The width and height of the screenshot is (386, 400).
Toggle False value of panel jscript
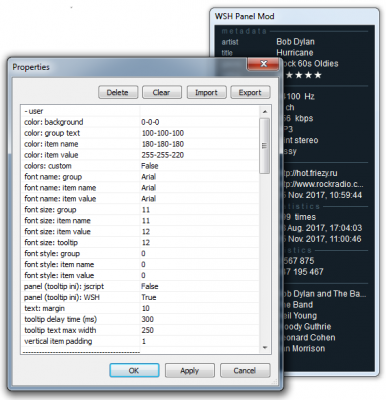point(150,287)
